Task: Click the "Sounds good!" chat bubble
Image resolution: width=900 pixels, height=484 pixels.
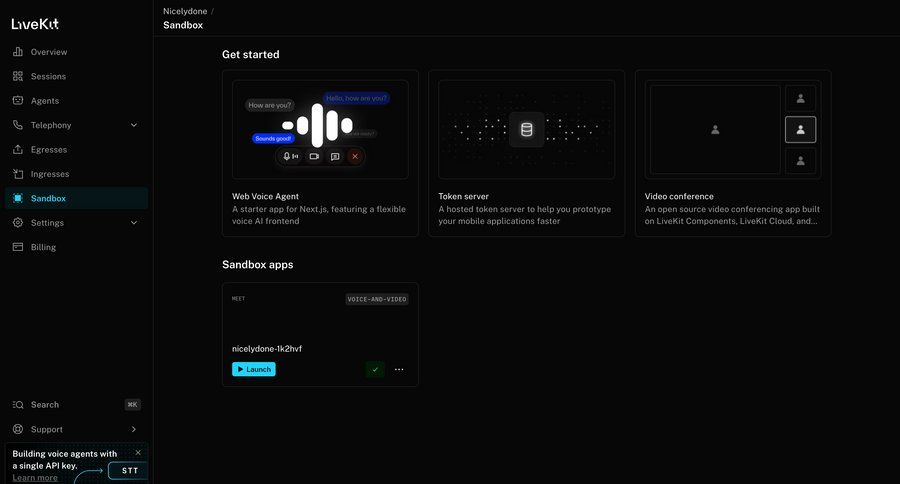Action: (273, 138)
